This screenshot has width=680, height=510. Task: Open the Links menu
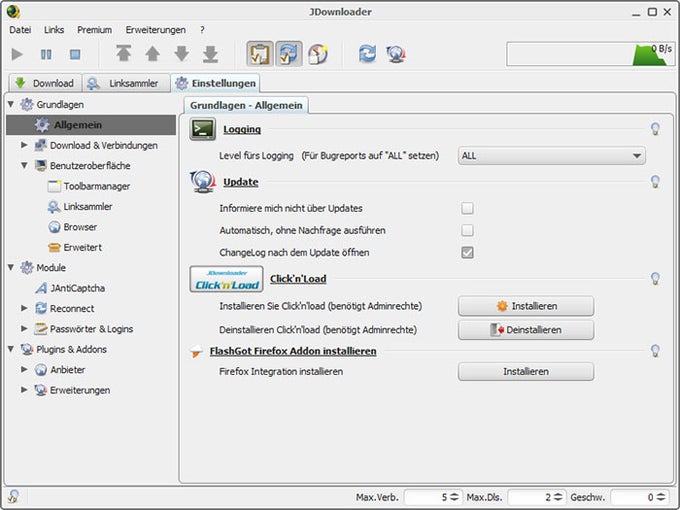54,30
